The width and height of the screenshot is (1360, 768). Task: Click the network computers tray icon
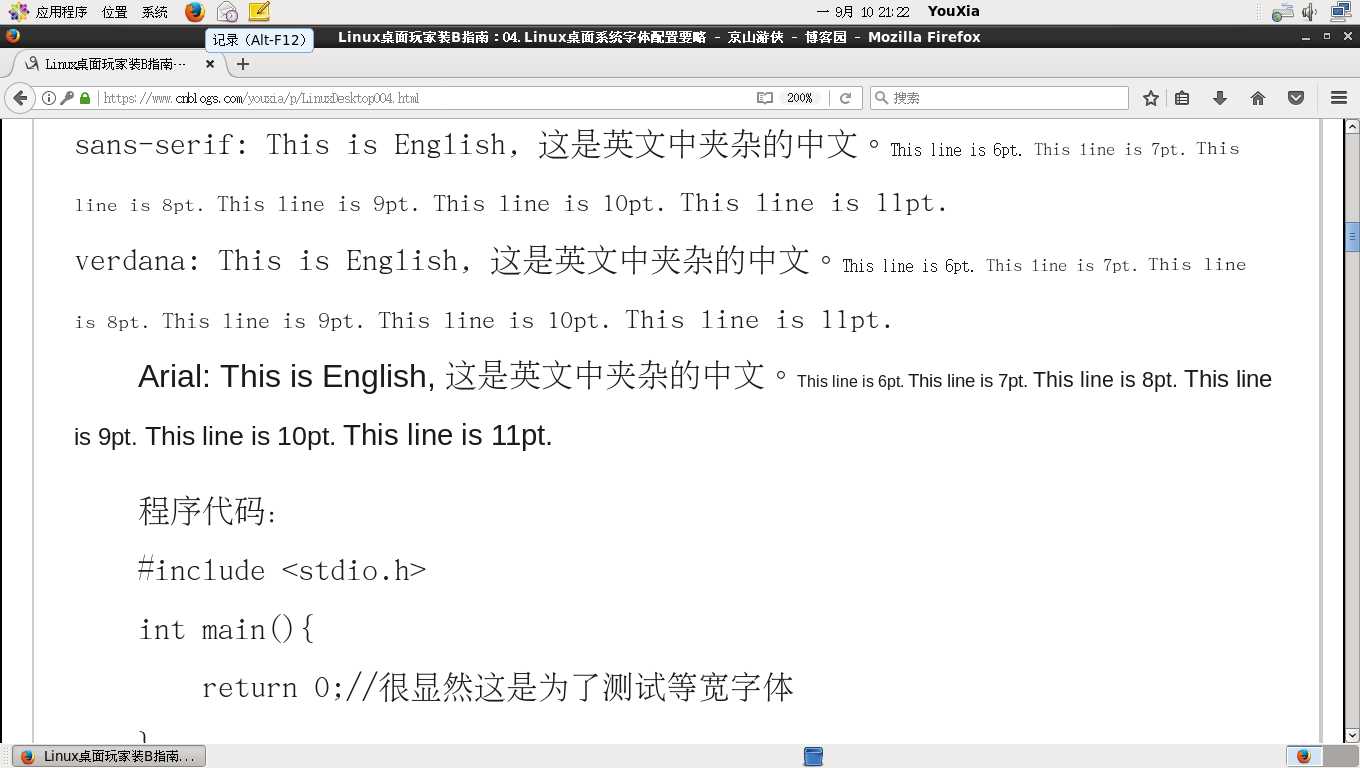(x=1340, y=12)
